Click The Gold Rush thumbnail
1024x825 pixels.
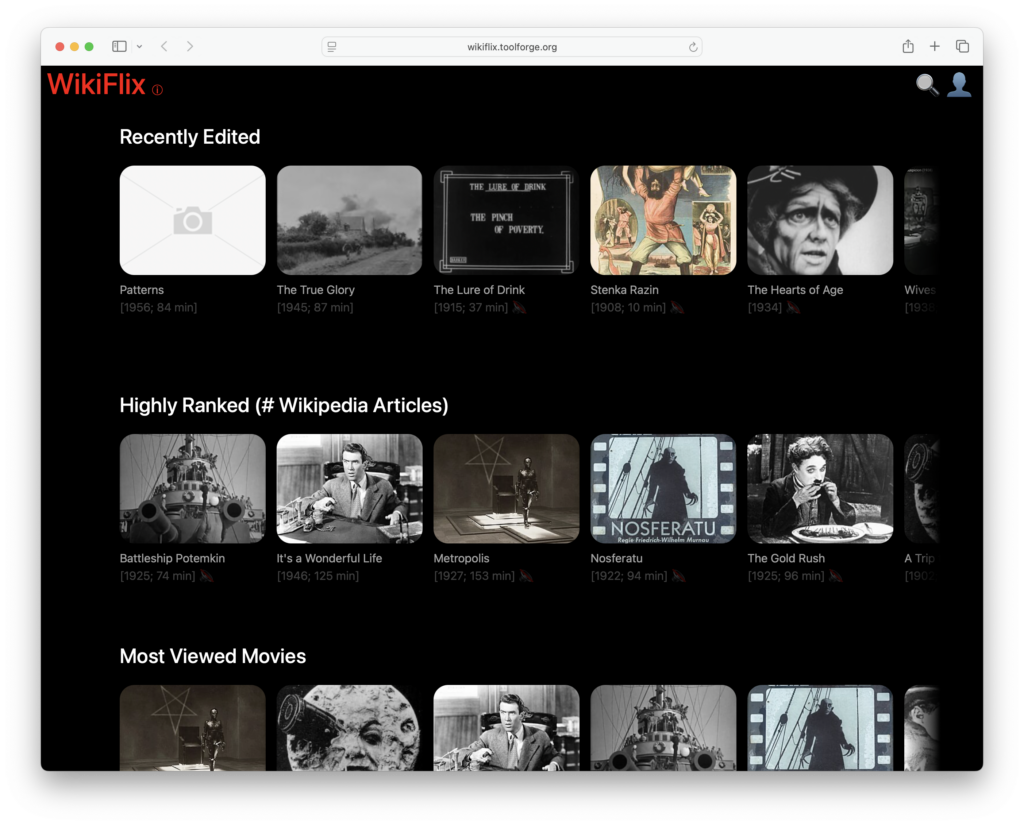point(820,488)
